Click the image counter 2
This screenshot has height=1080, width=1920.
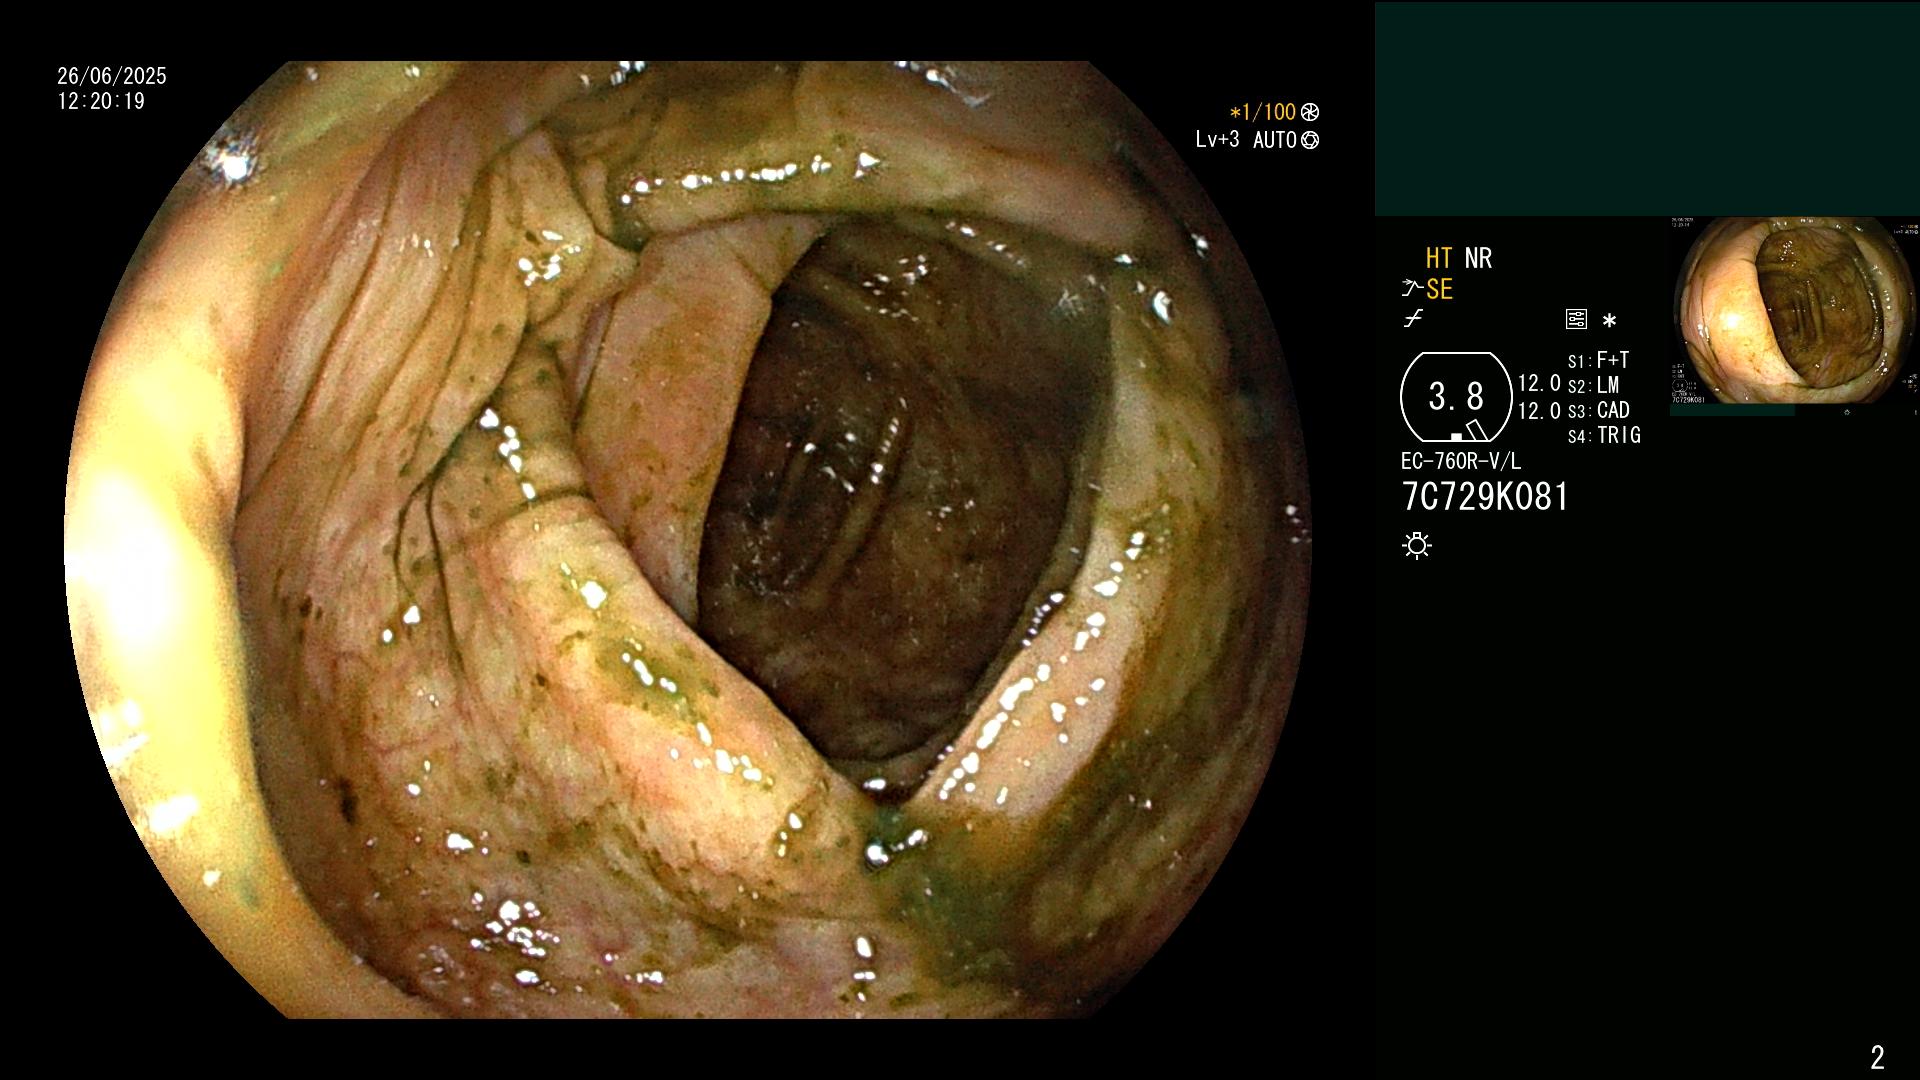(1877, 1057)
